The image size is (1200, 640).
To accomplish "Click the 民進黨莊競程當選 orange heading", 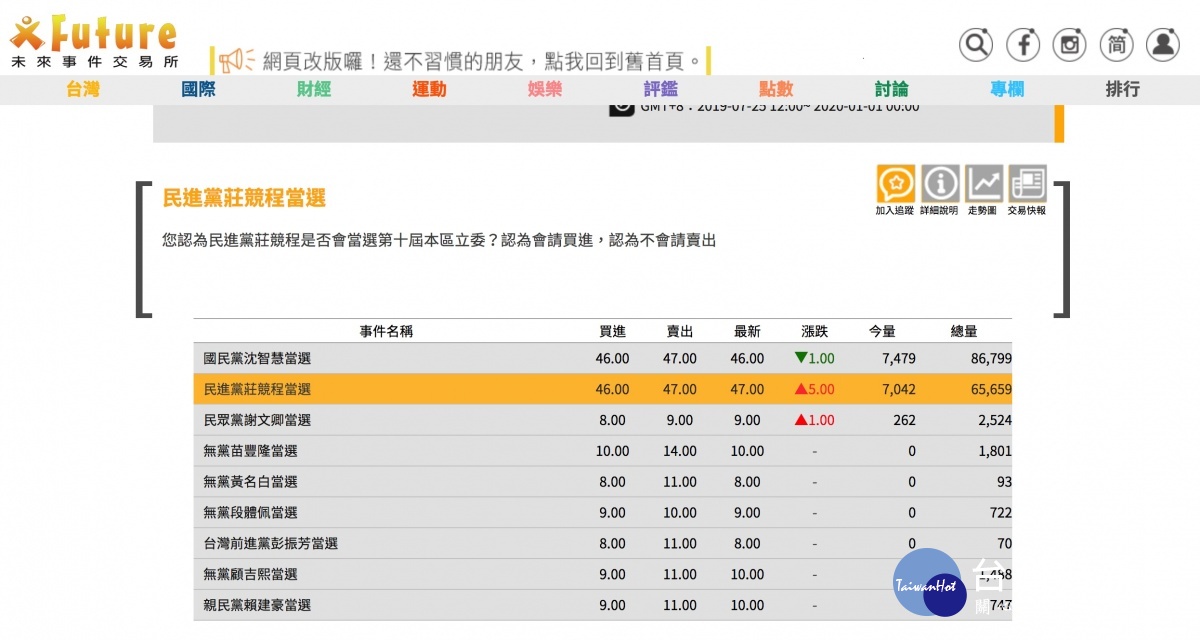I will click(x=244, y=197).
